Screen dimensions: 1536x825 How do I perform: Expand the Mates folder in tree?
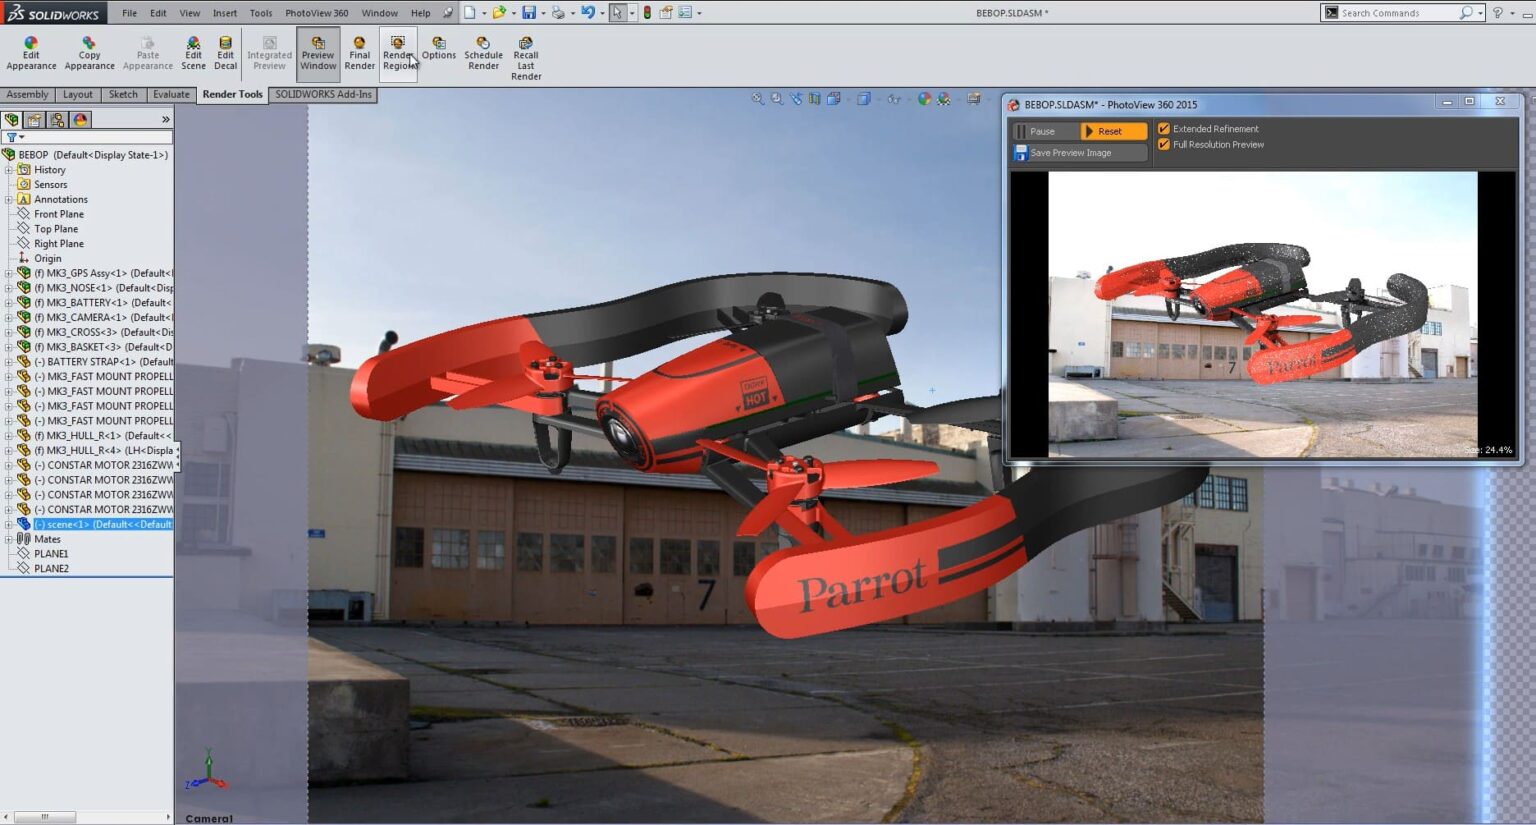[x=9, y=539]
